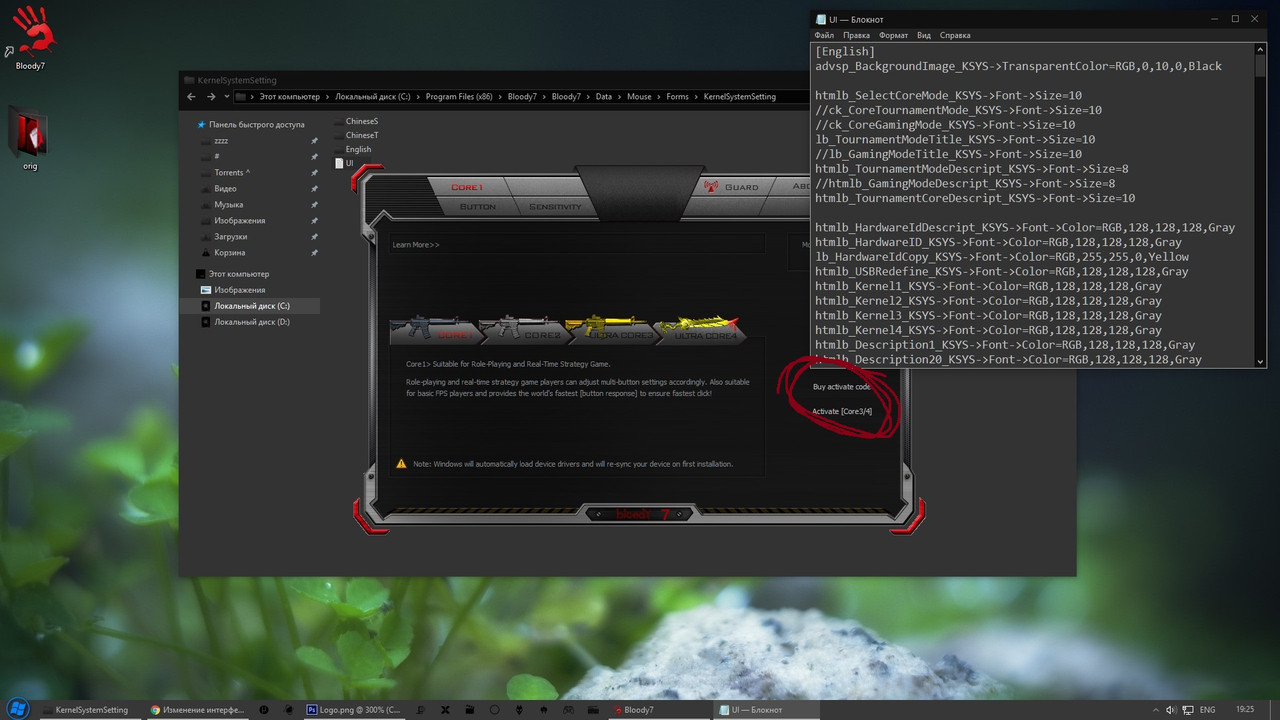Image resolution: width=1280 pixels, height=720 pixels.
Task: Open the ChineseS folder
Action: tap(356, 121)
